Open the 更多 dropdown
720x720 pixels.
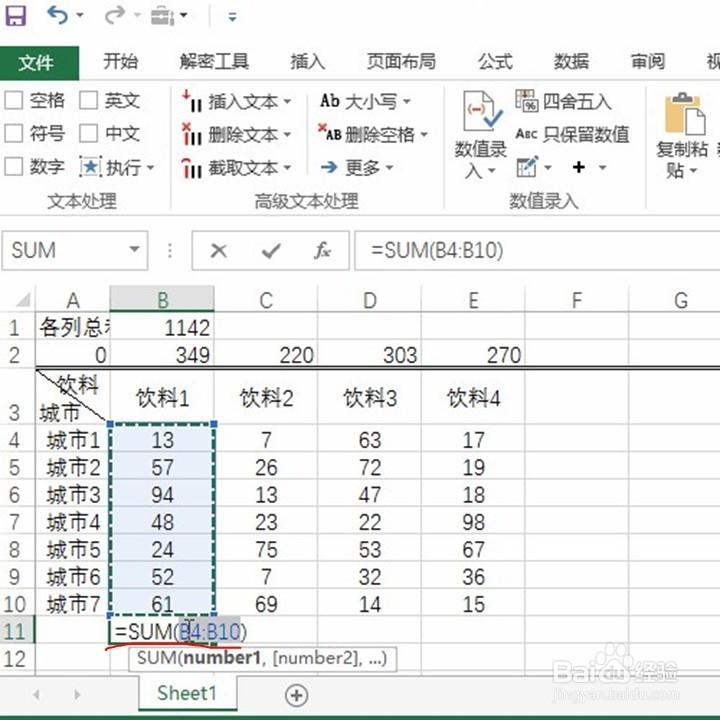357,168
